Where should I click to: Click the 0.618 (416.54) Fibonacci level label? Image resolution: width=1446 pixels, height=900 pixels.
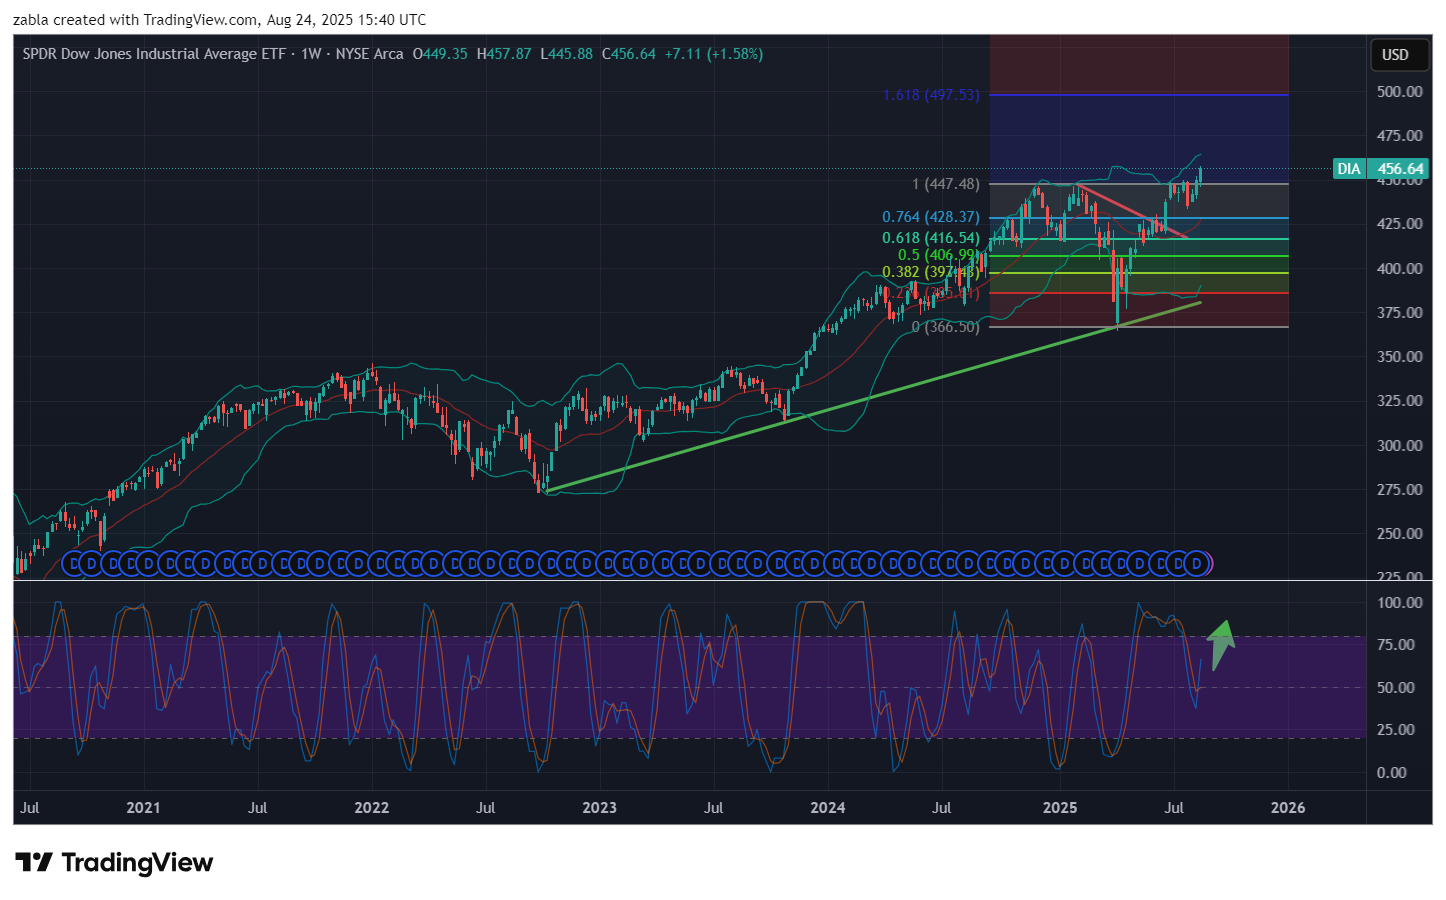pyautogui.click(x=930, y=238)
